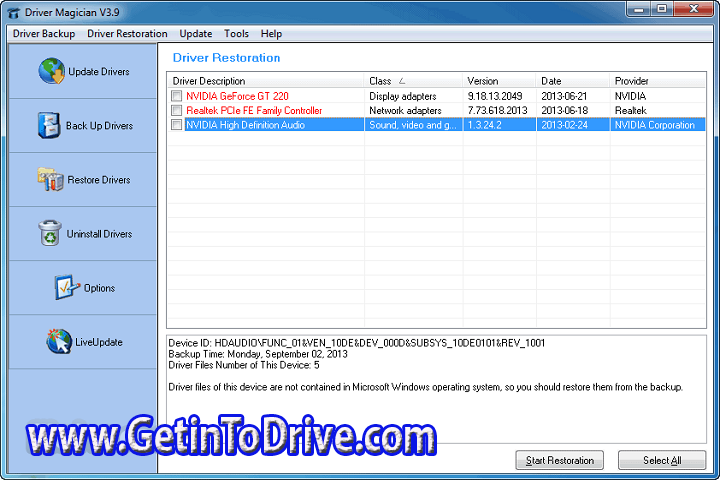Click the Network adapters class cell
The image size is (720, 480).
click(x=405, y=110)
